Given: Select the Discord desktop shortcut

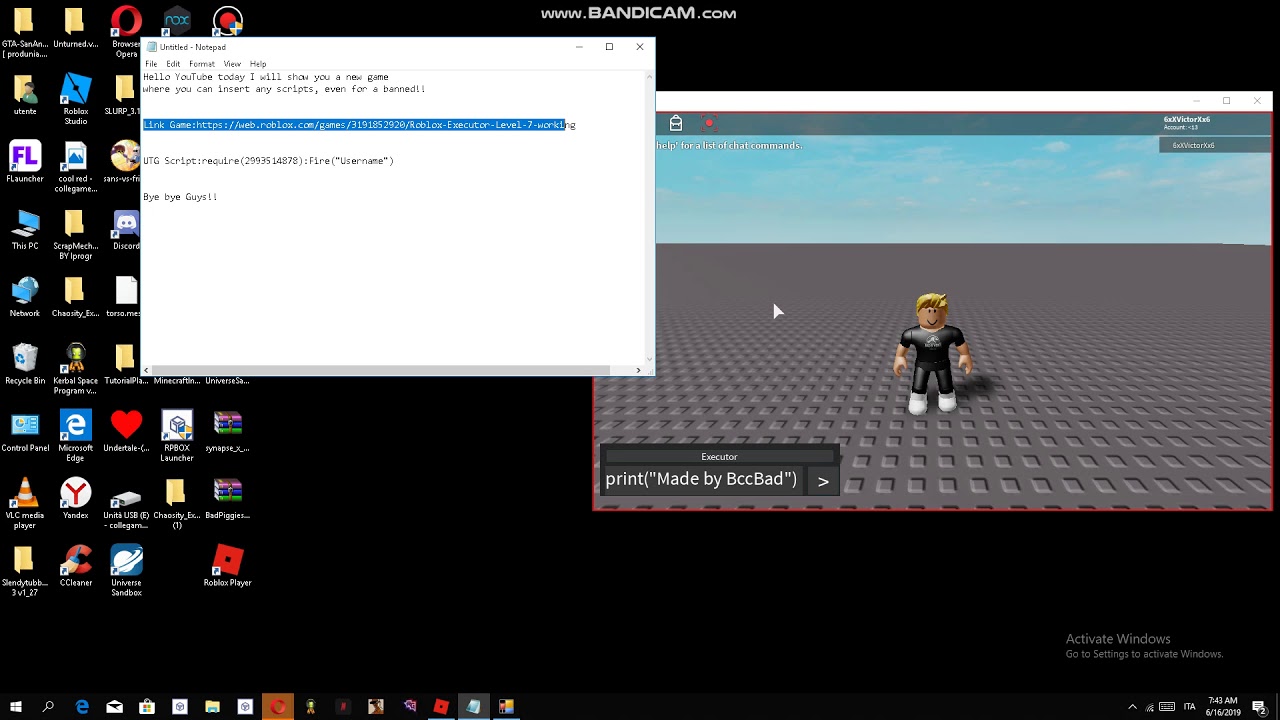Looking at the screenshot, I should (x=126, y=230).
